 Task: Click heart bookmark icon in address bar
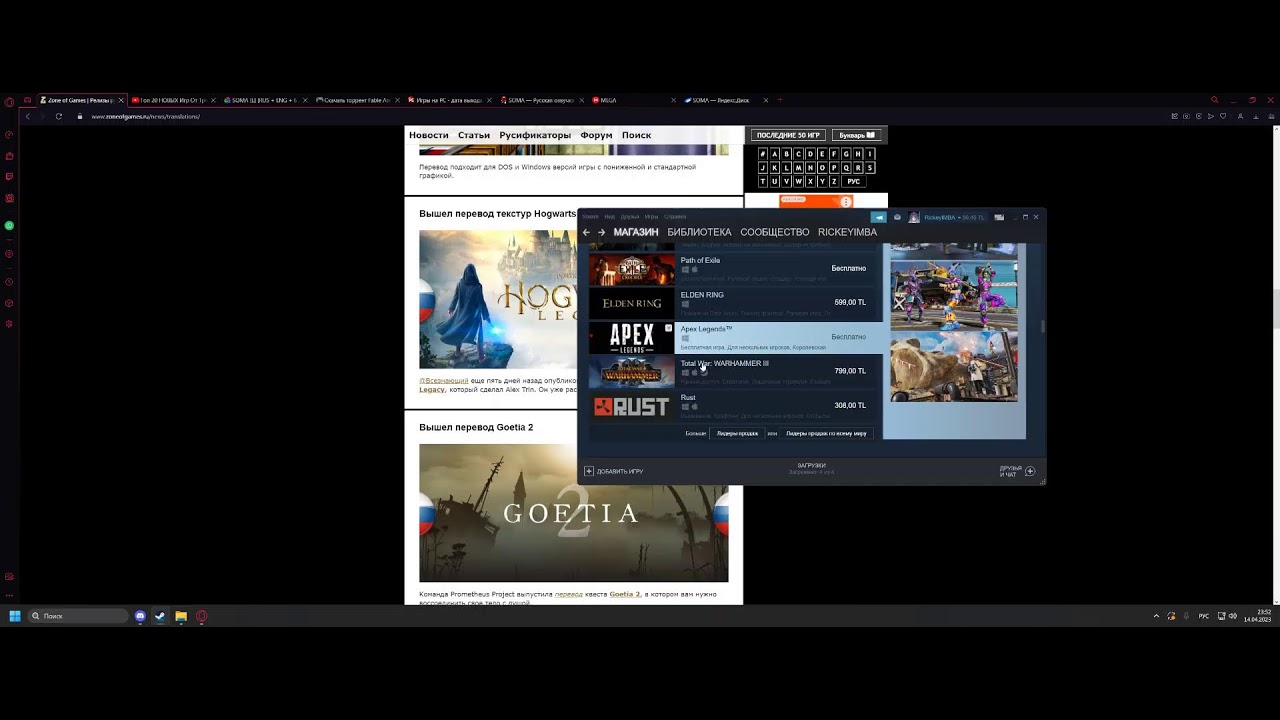(1223, 116)
